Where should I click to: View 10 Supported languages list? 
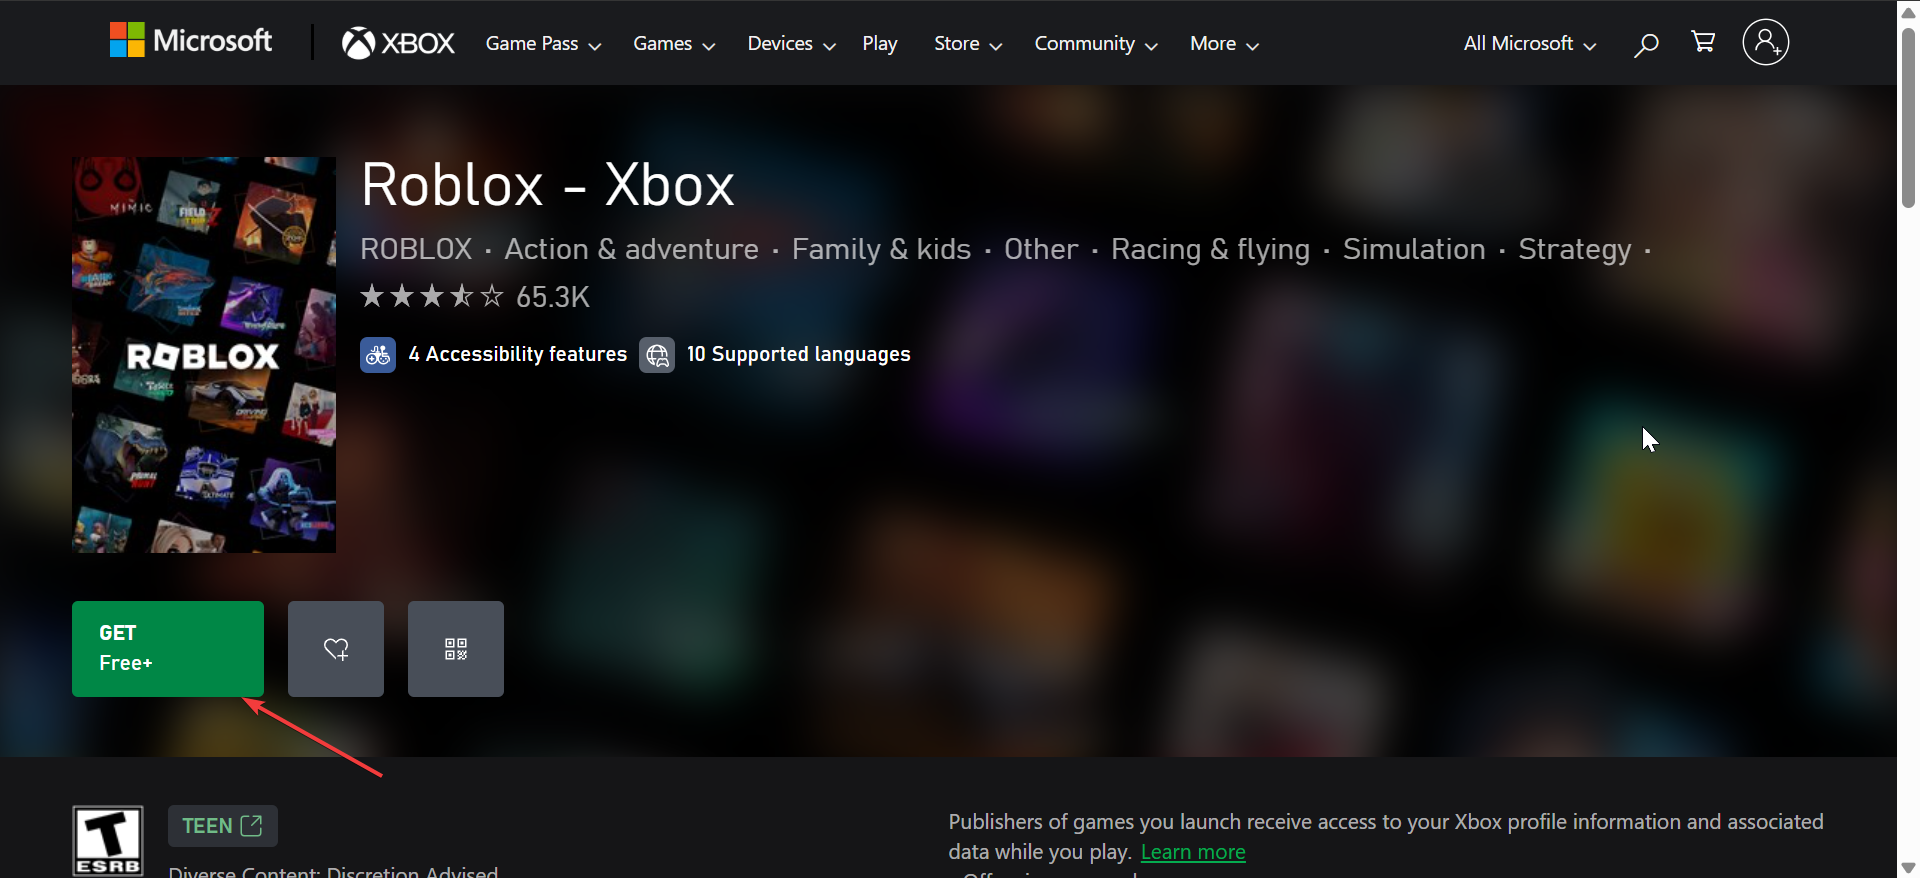click(799, 355)
